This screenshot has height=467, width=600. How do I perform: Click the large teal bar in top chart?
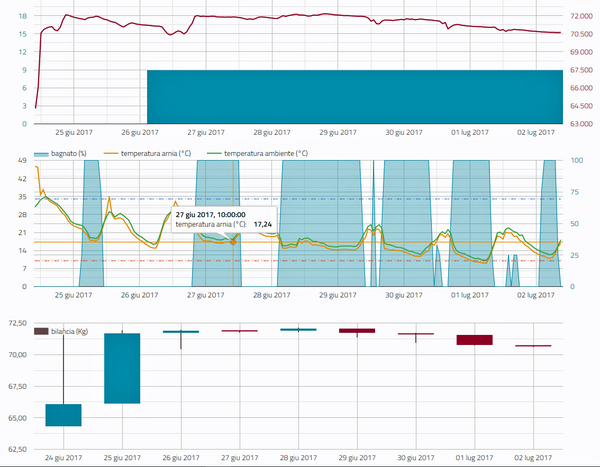[350, 97]
